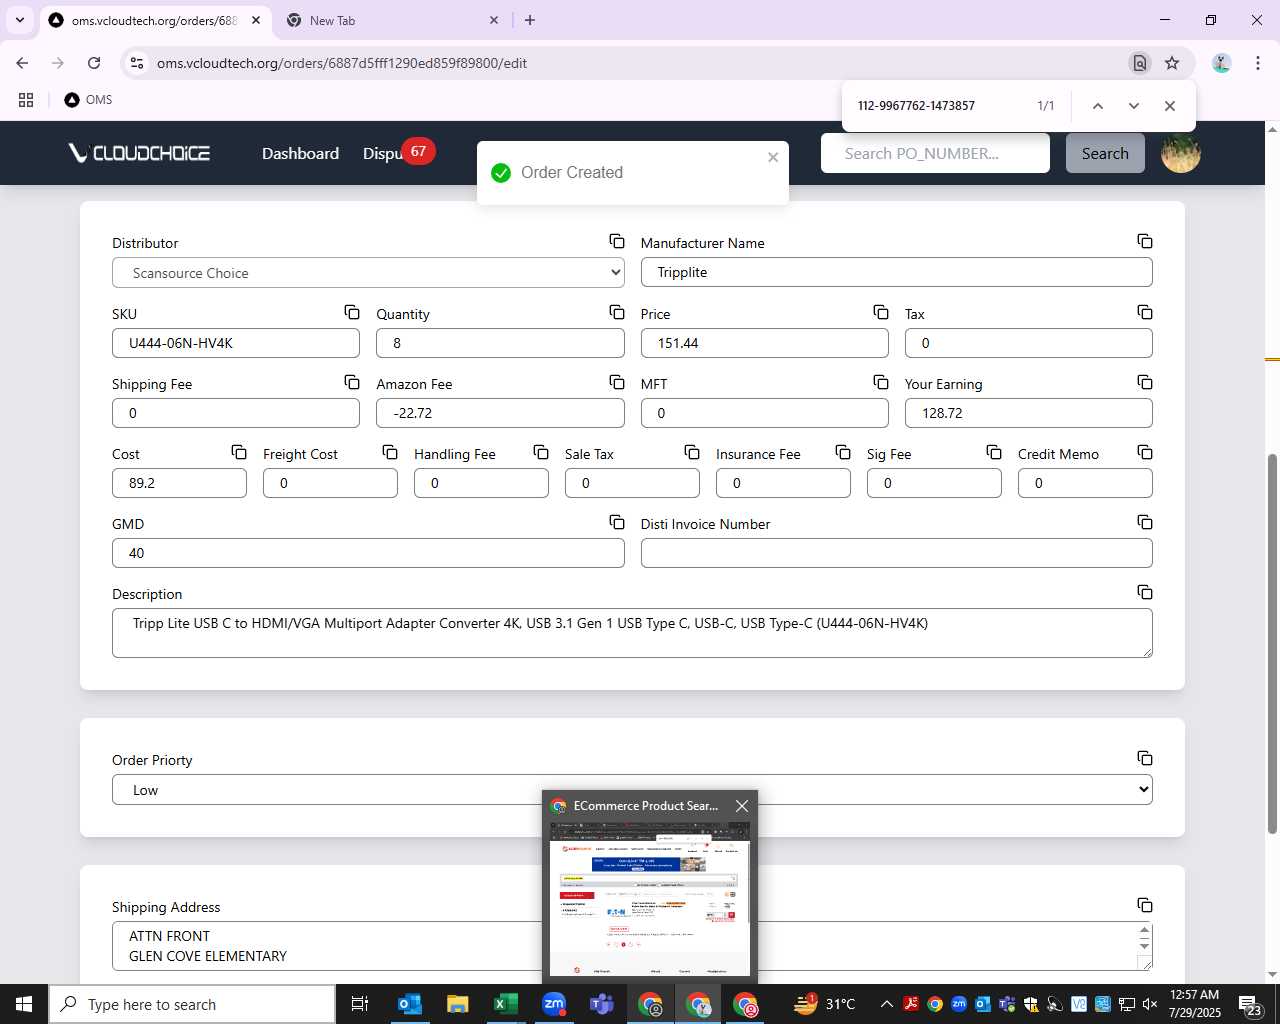The height and width of the screenshot is (1024, 1280).
Task: Copy the MFT field value
Action: (881, 383)
